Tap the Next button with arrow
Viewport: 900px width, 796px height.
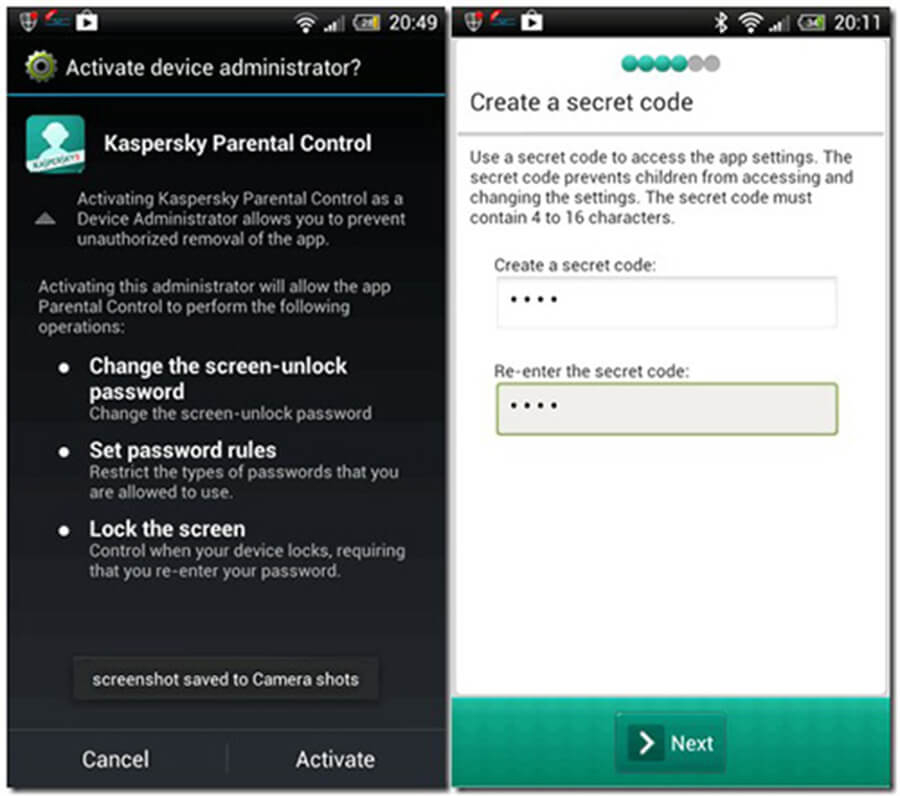(670, 743)
